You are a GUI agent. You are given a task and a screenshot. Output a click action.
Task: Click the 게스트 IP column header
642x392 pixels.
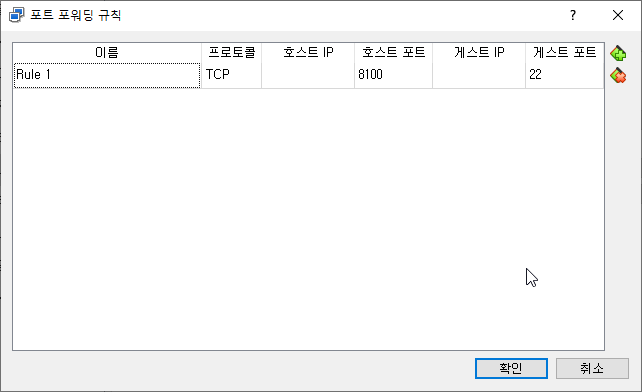tap(479, 52)
